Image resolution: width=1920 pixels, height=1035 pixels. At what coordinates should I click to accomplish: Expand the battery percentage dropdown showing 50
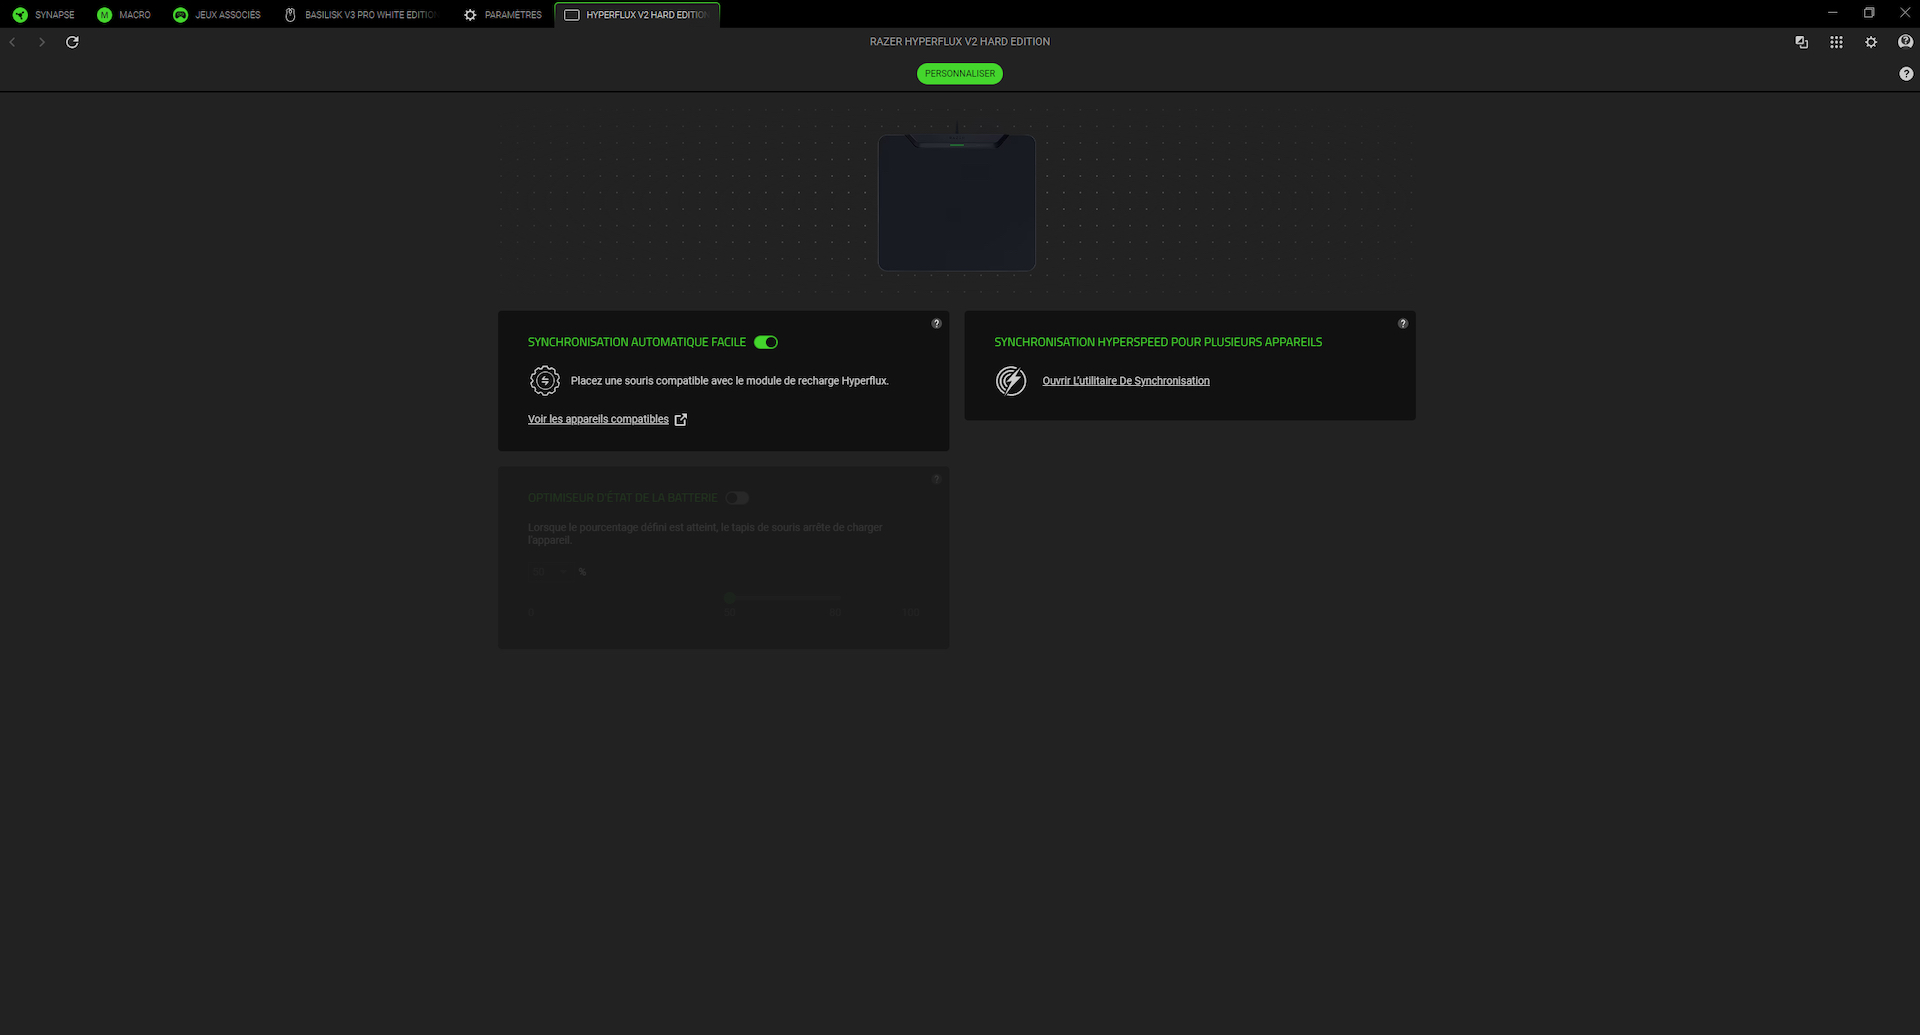(549, 572)
